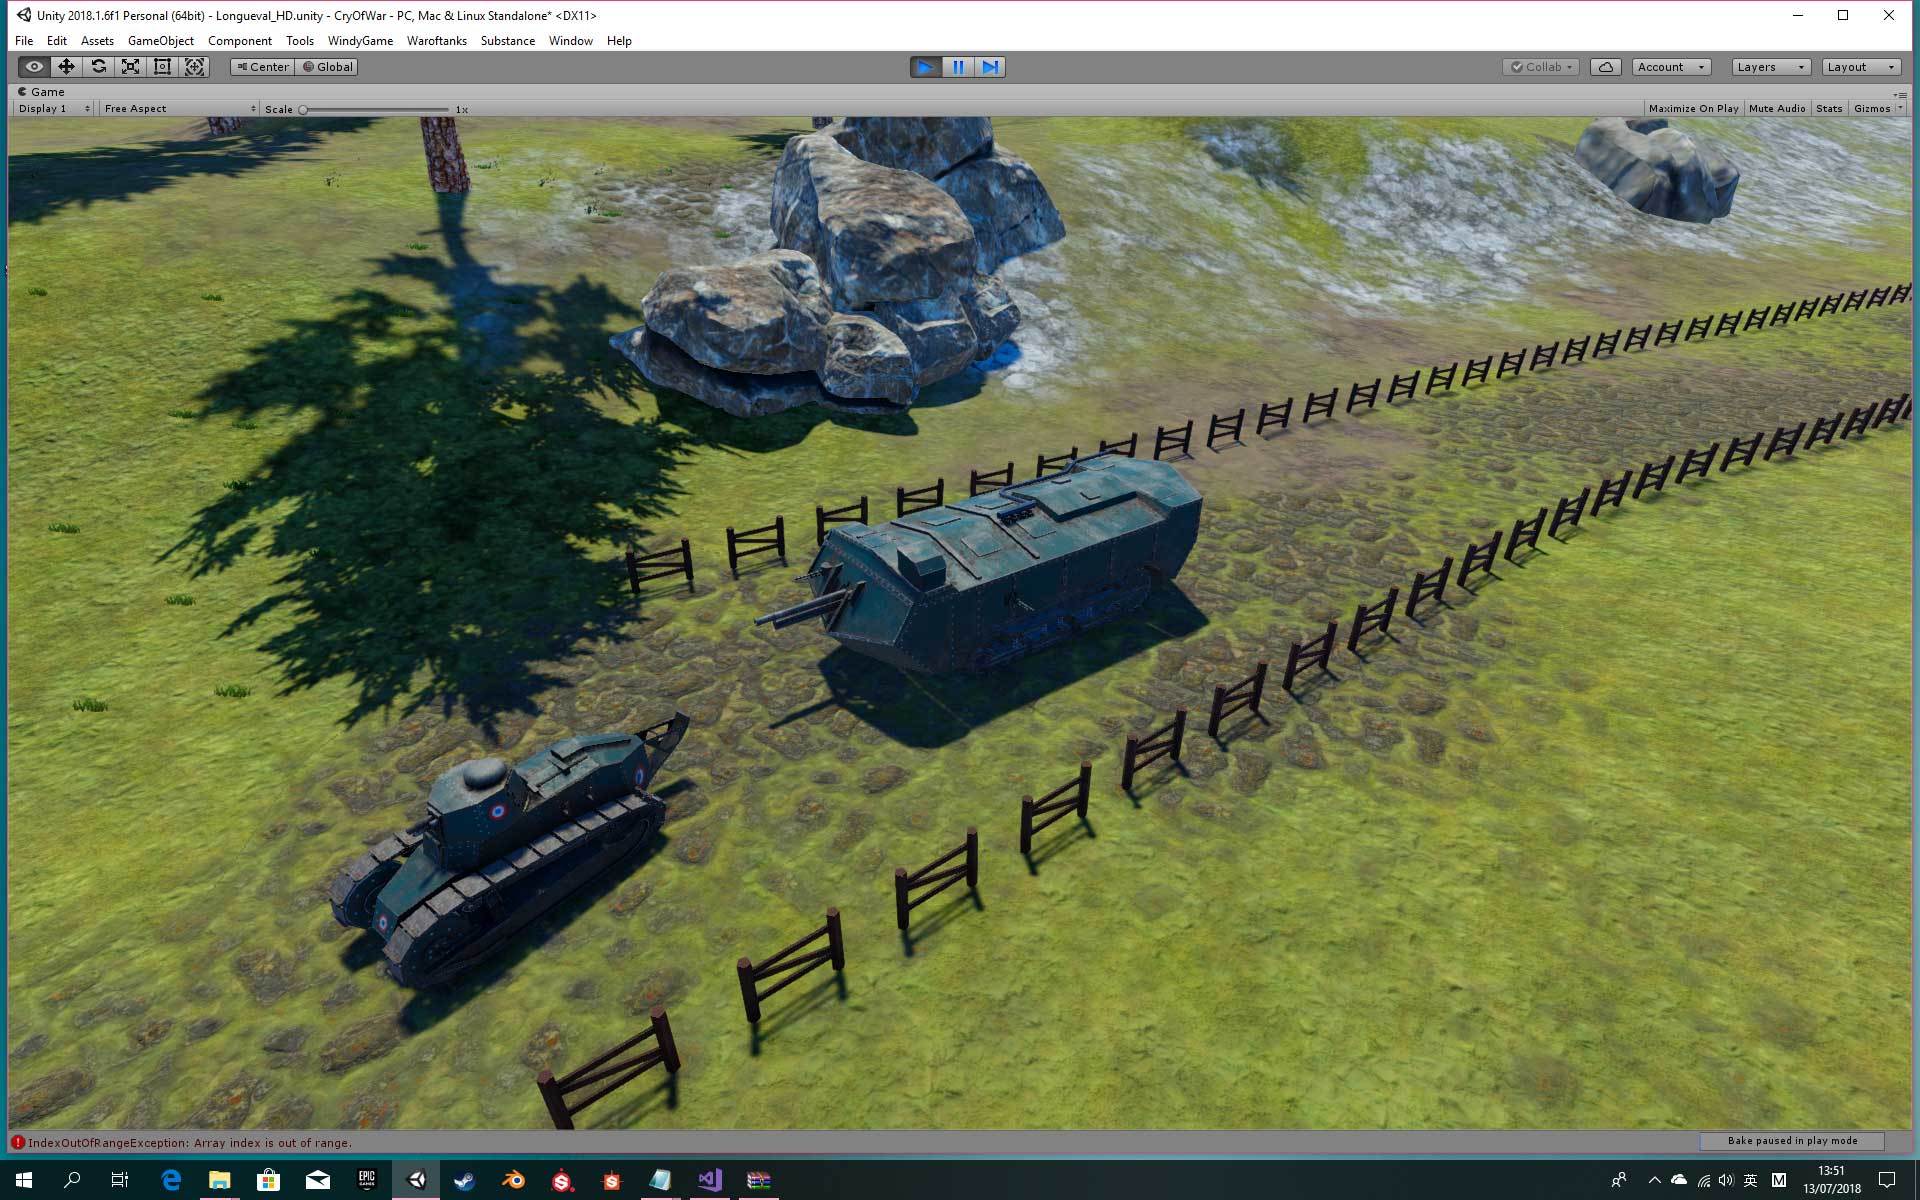Open the Layout dropdown
Viewport: 1920px width, 1200px height.
click(x=1861, y=67)
